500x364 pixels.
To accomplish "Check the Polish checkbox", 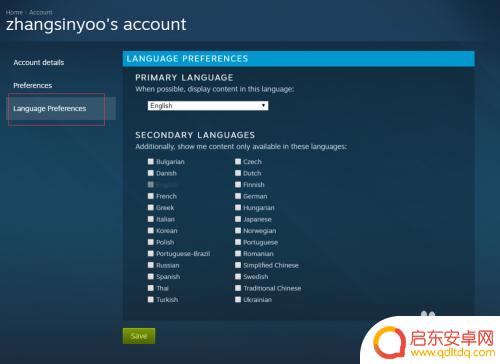I will pyautogui.click(x=151, y=242).
